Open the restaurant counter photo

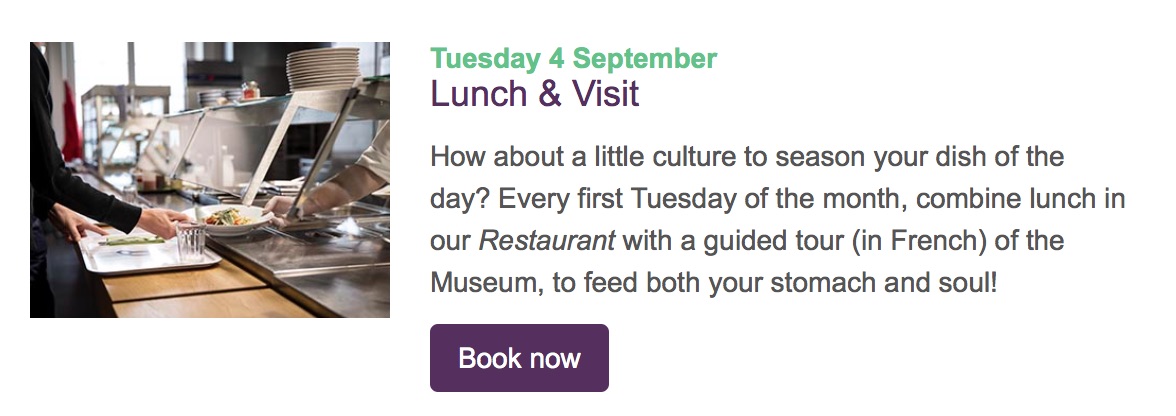210,180
